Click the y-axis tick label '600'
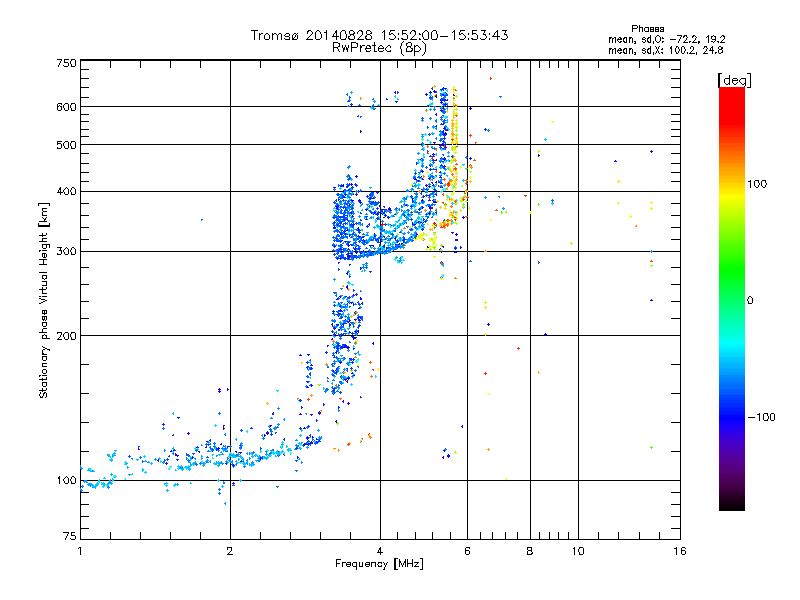The height and width of the screenshot is (600, 800). pyautogui.click(x=66, y=107)
